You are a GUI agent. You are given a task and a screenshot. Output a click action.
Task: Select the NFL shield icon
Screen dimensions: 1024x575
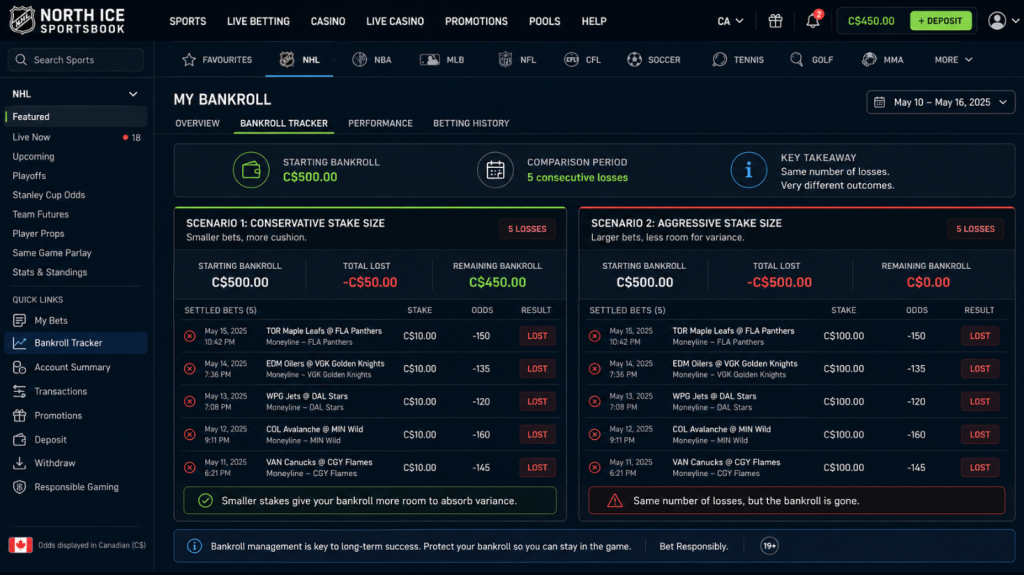(x=505, y=59)
